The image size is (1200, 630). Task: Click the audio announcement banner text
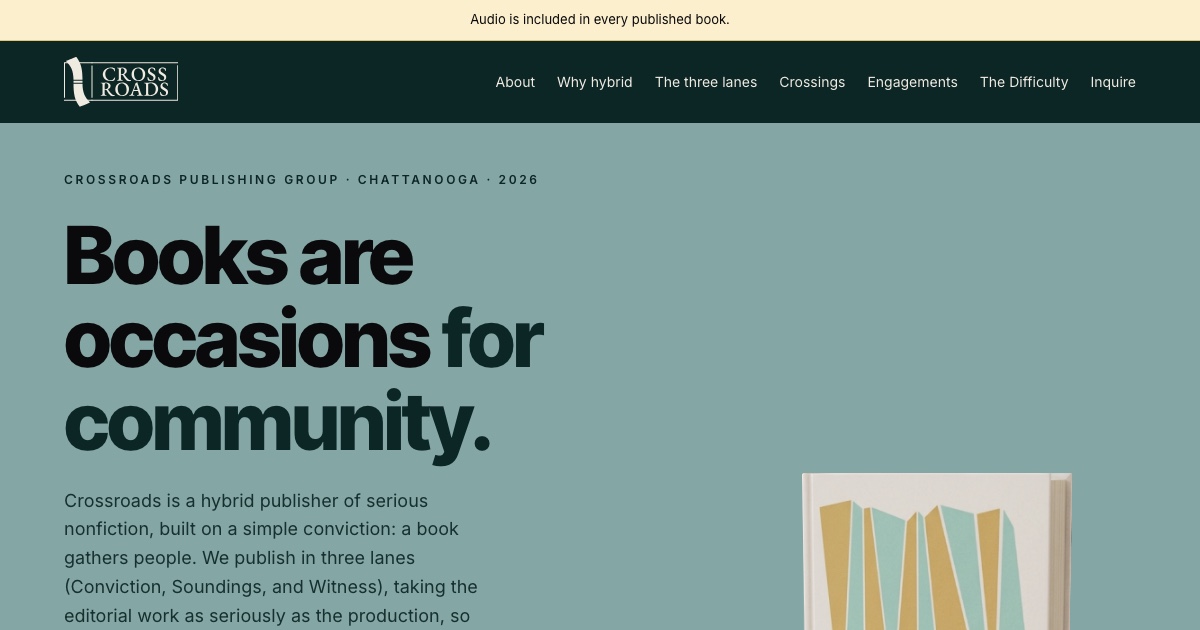tap(600, 20)
